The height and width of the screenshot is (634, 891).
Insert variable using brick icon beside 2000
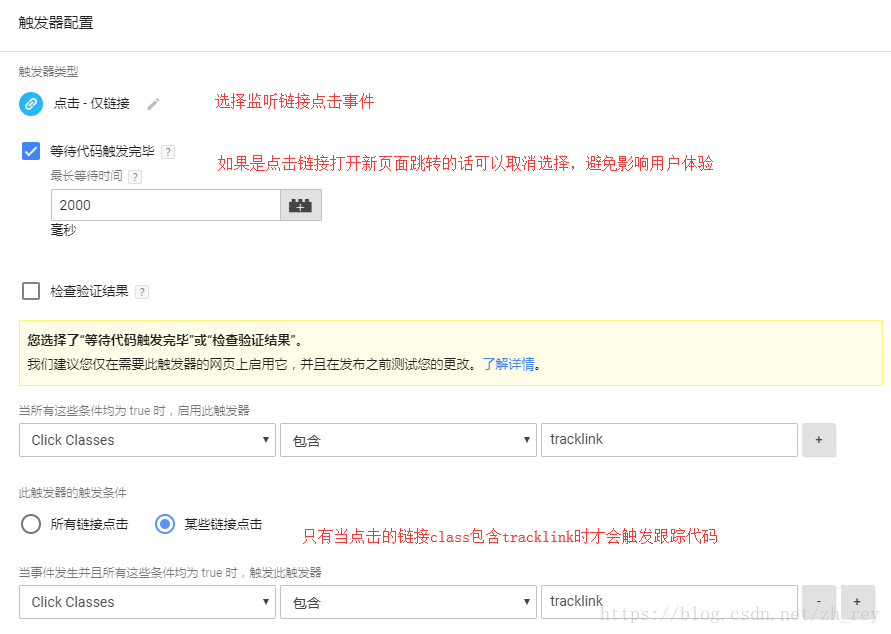(x=301, y=205)
